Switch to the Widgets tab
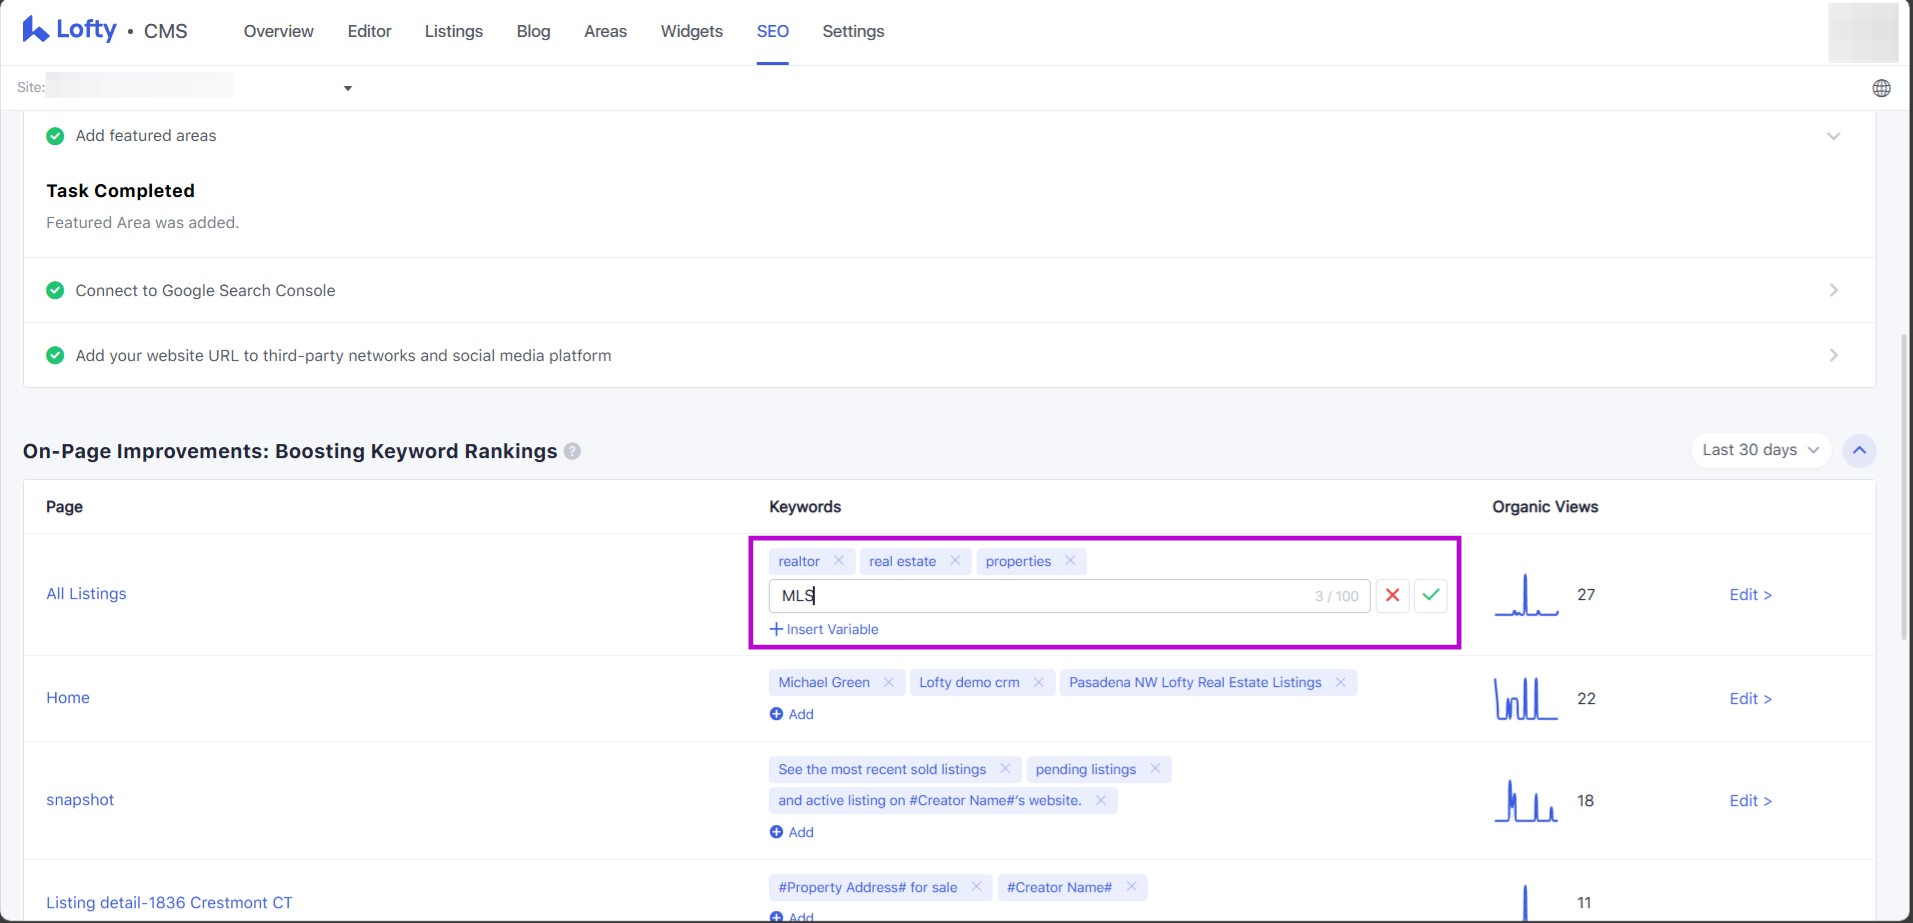The height and width of the screenshot is (923, 1913). click(691, 31)
